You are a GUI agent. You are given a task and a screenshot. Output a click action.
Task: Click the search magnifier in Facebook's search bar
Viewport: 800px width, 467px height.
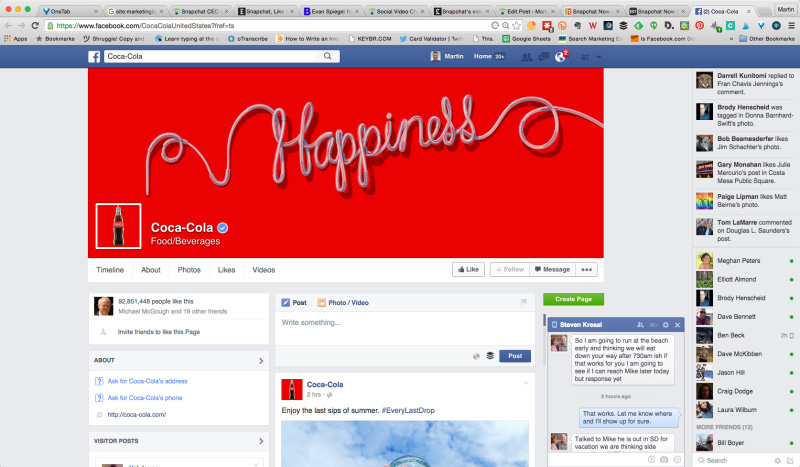(328, 56)
